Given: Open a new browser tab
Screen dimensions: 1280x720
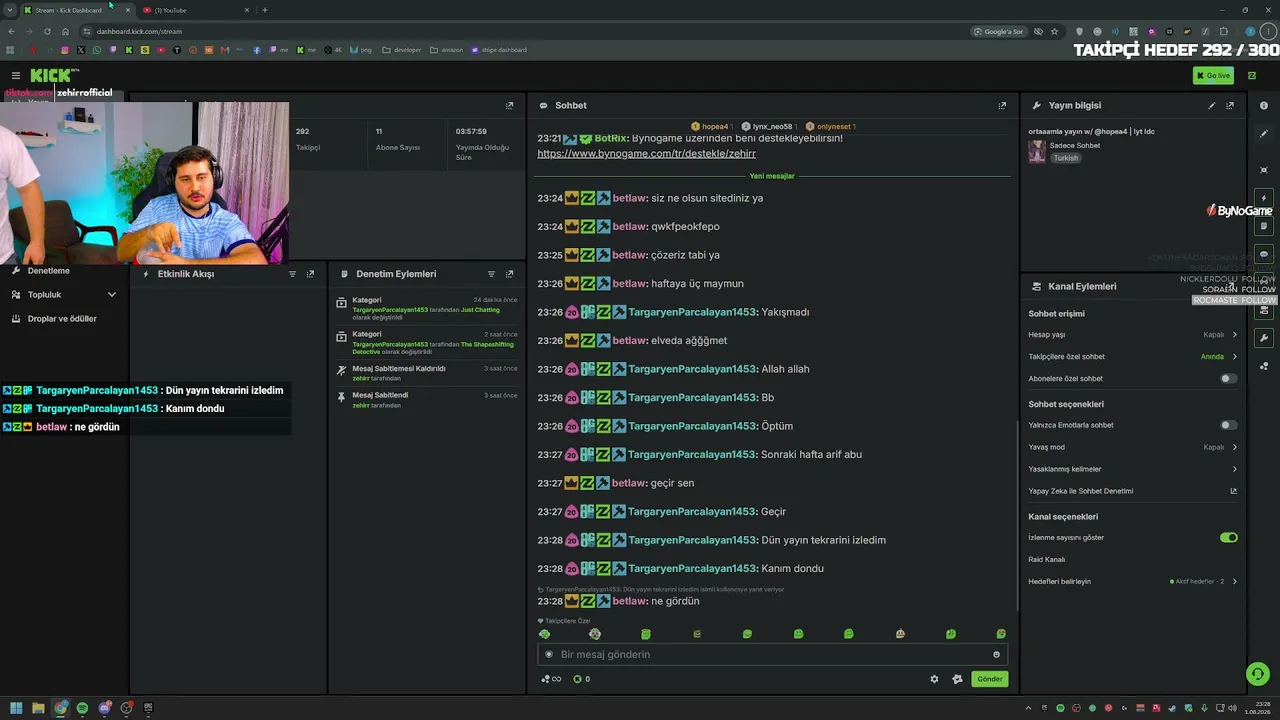Looking at the screenshot, I should 264,10.
